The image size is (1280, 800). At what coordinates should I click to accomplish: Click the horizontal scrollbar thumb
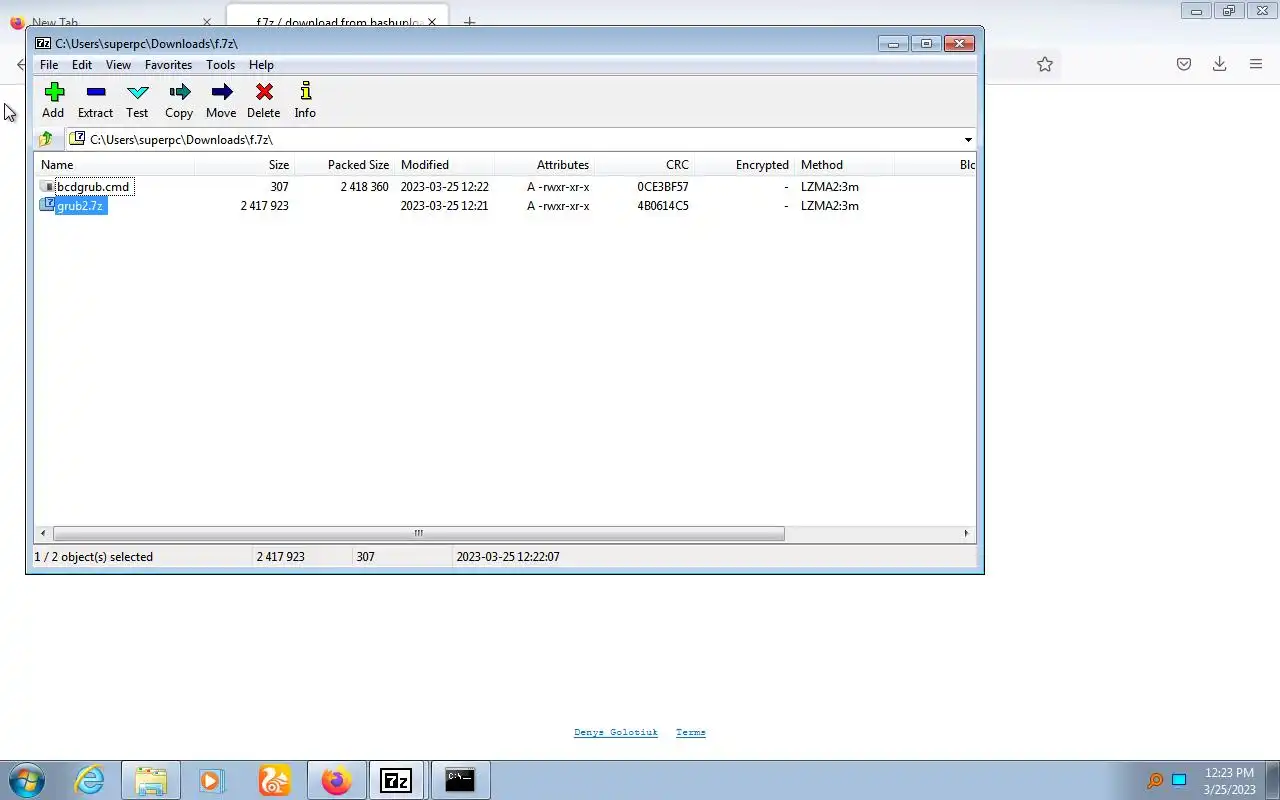click(418, 533)
